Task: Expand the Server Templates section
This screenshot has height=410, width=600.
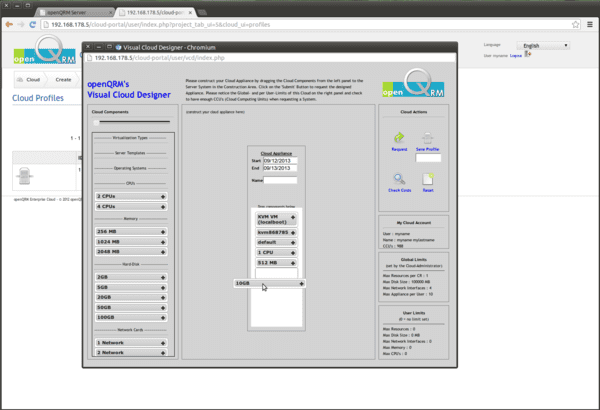Action: point(130,153)
